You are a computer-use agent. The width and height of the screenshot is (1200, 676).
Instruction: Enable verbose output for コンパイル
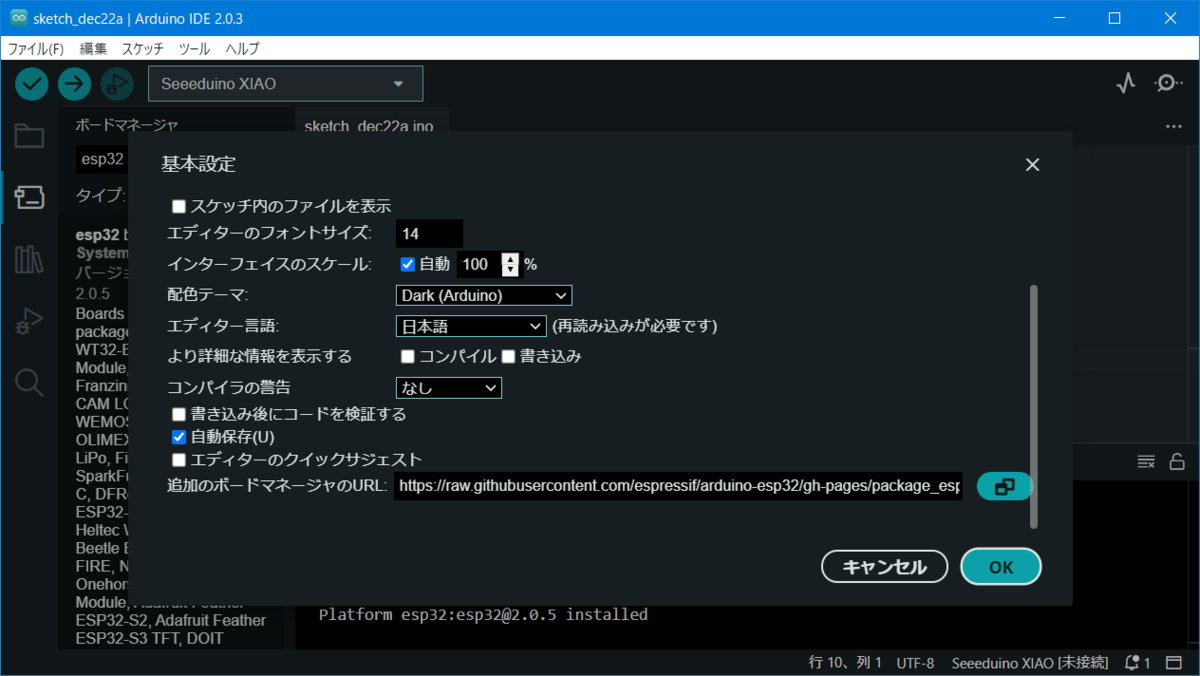pyautogui.click(x=408, y=356)
